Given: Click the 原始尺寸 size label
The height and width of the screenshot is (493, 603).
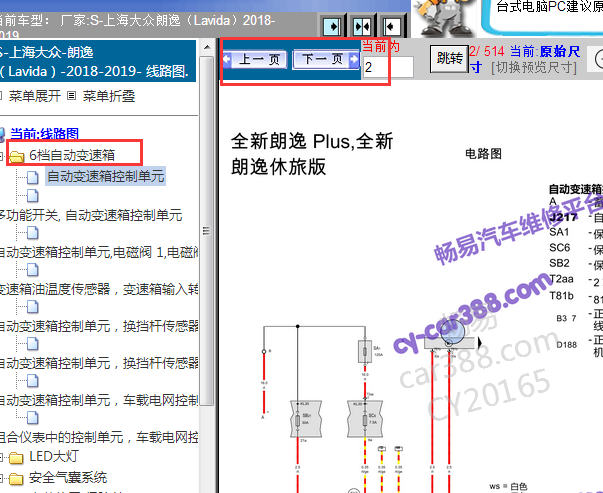Looking at the screenshot, I should point(560,52).
